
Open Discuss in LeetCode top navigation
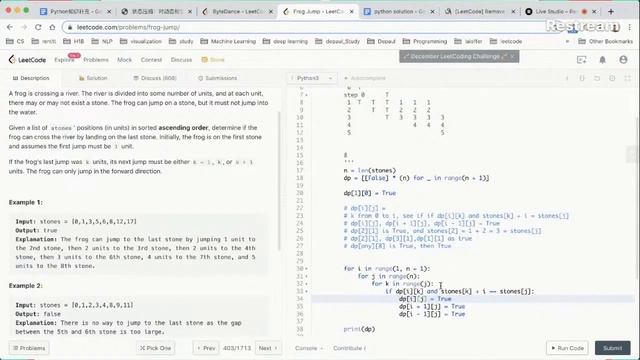click(181, 60)
